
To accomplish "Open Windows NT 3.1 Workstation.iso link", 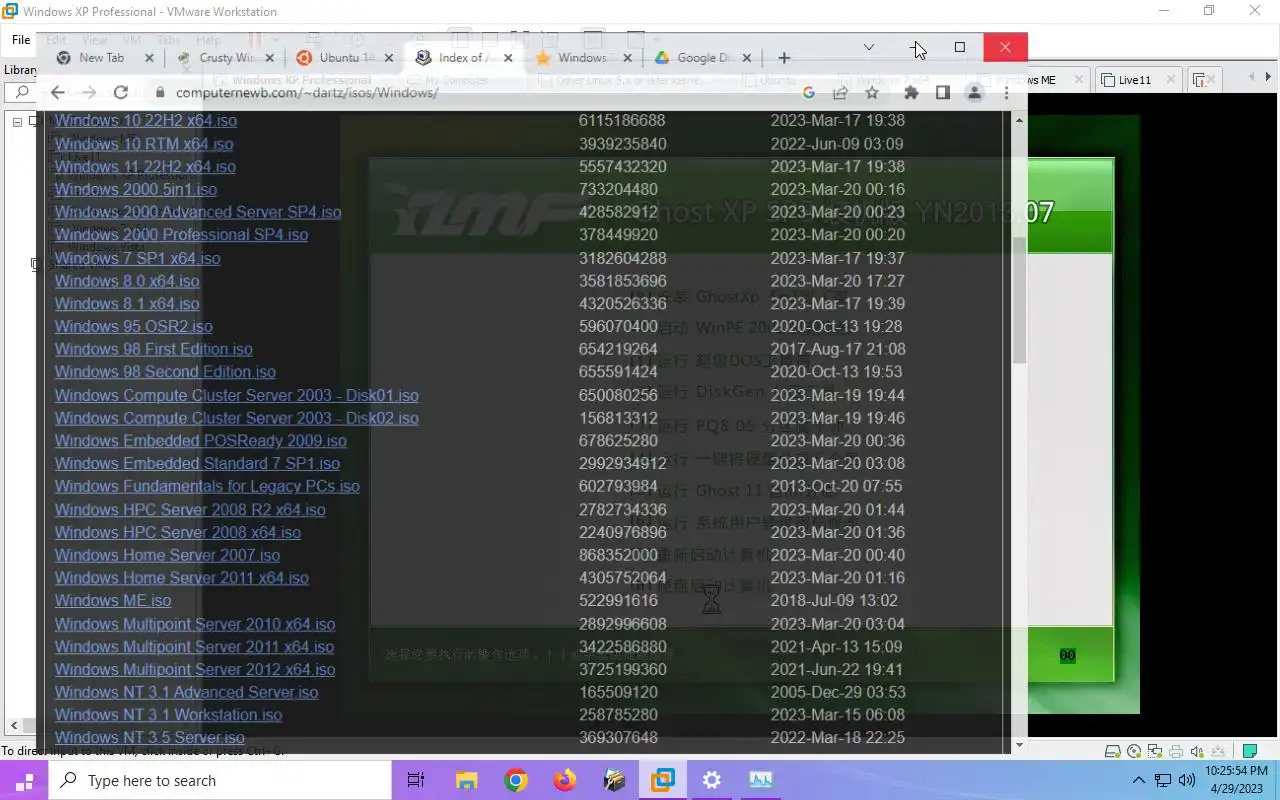I will click(168, 715).
